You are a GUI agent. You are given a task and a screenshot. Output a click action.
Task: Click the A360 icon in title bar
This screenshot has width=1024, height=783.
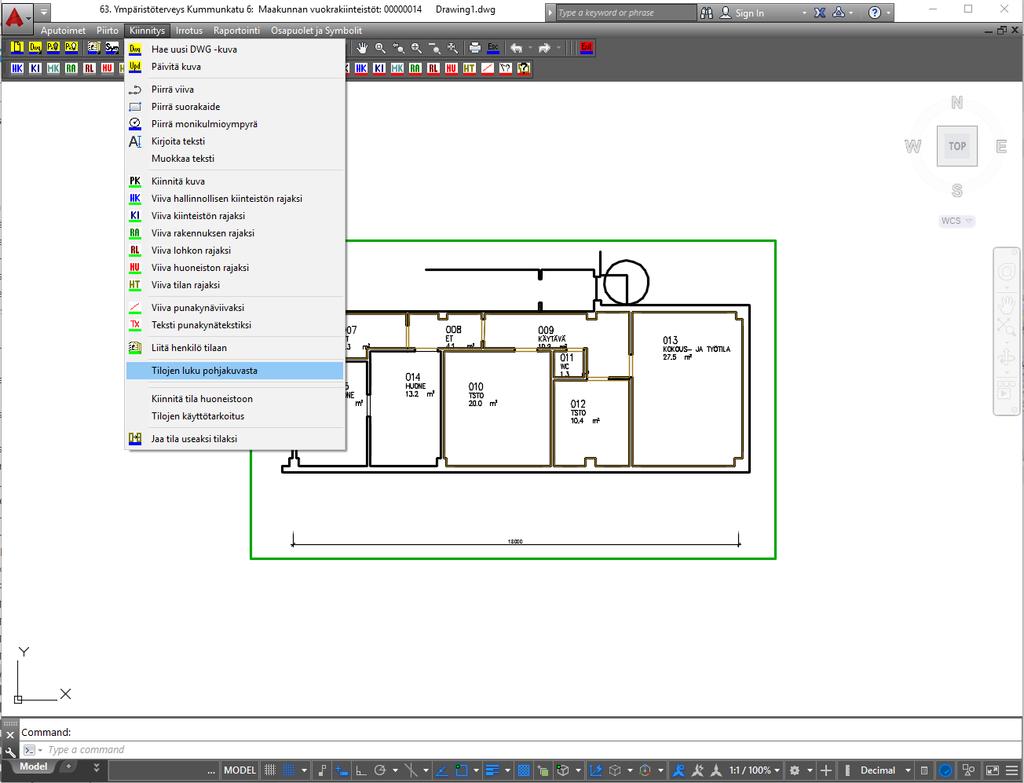839,12
